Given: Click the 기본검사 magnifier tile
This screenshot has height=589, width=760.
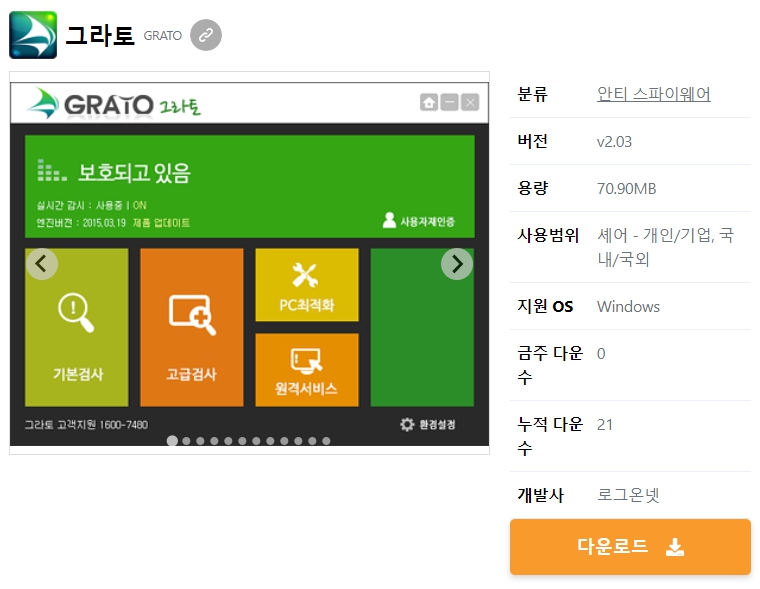Looking at the screenshot, I should (77, 327).
